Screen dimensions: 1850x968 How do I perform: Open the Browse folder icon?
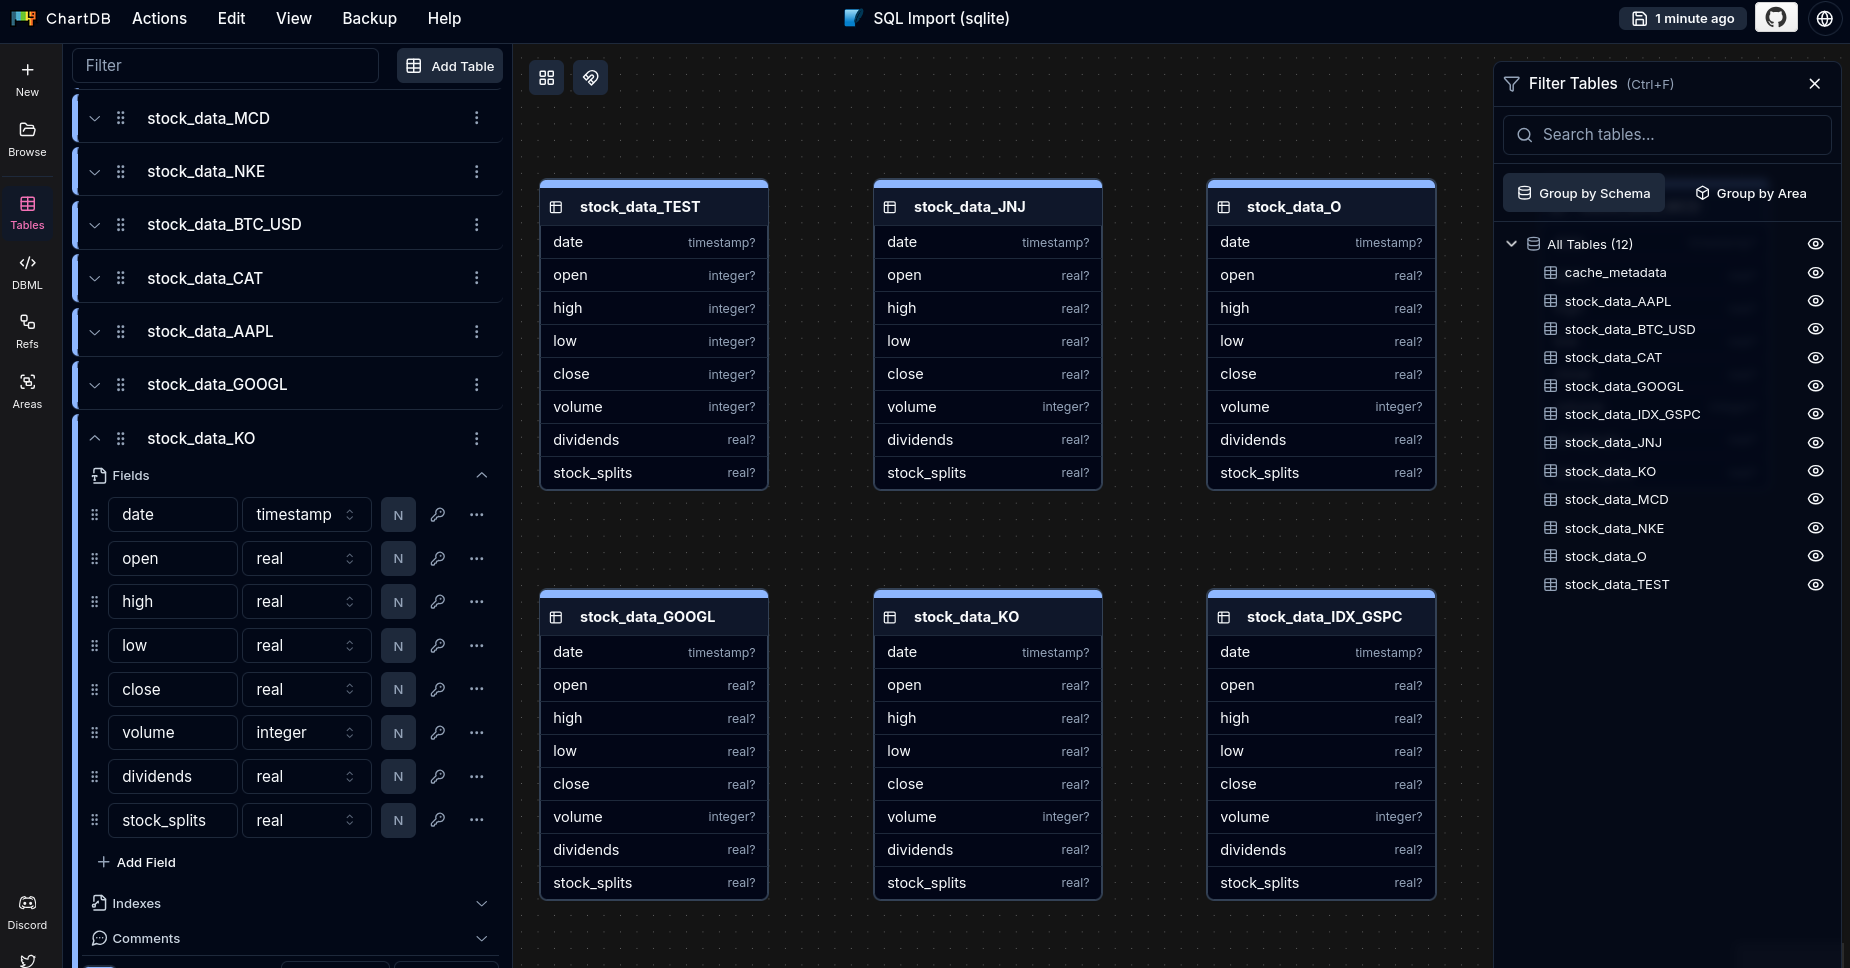27,138
